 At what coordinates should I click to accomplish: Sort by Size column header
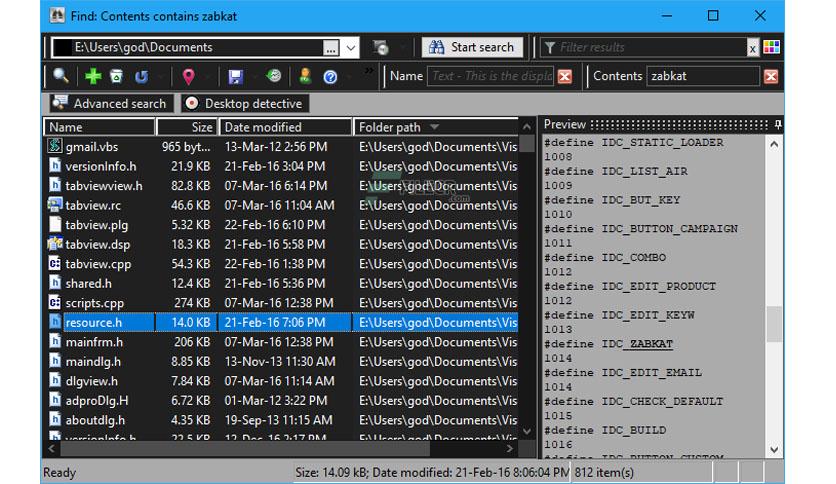(187, 127)
